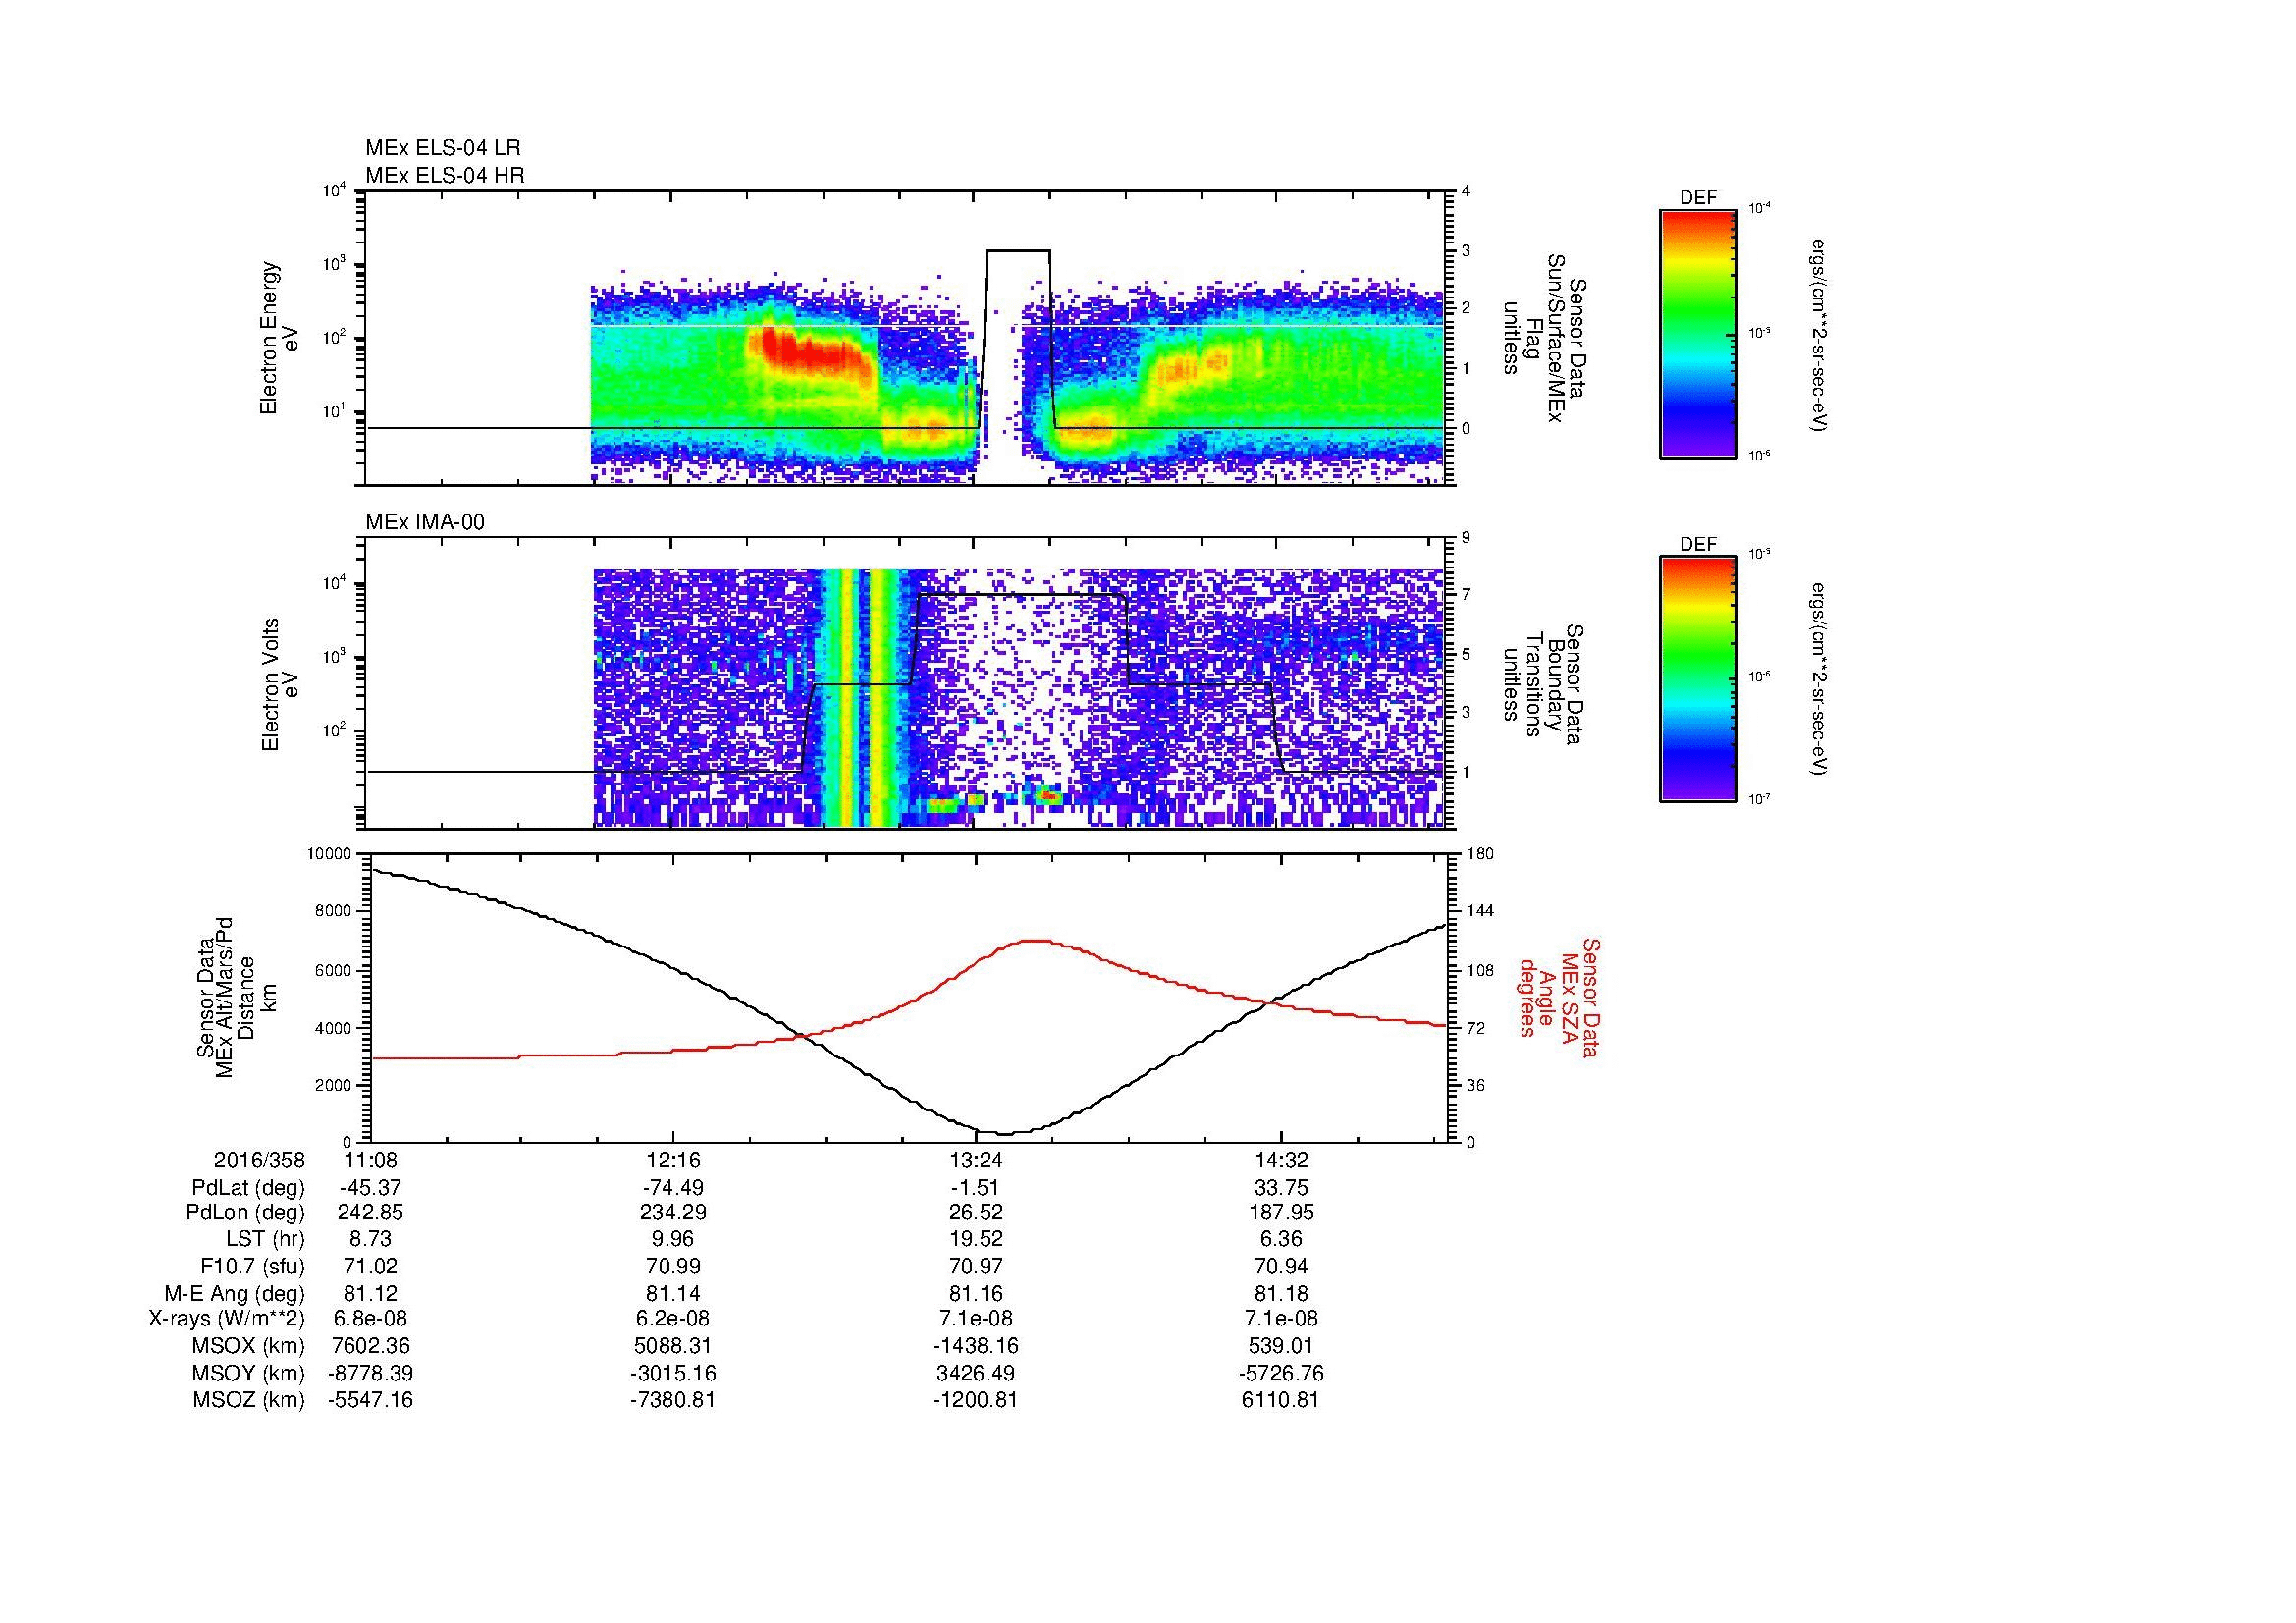Click the 'Boundary Transitions' right axis label
Viewport: 2296px width, 1623px height.
coord(1547,685)
